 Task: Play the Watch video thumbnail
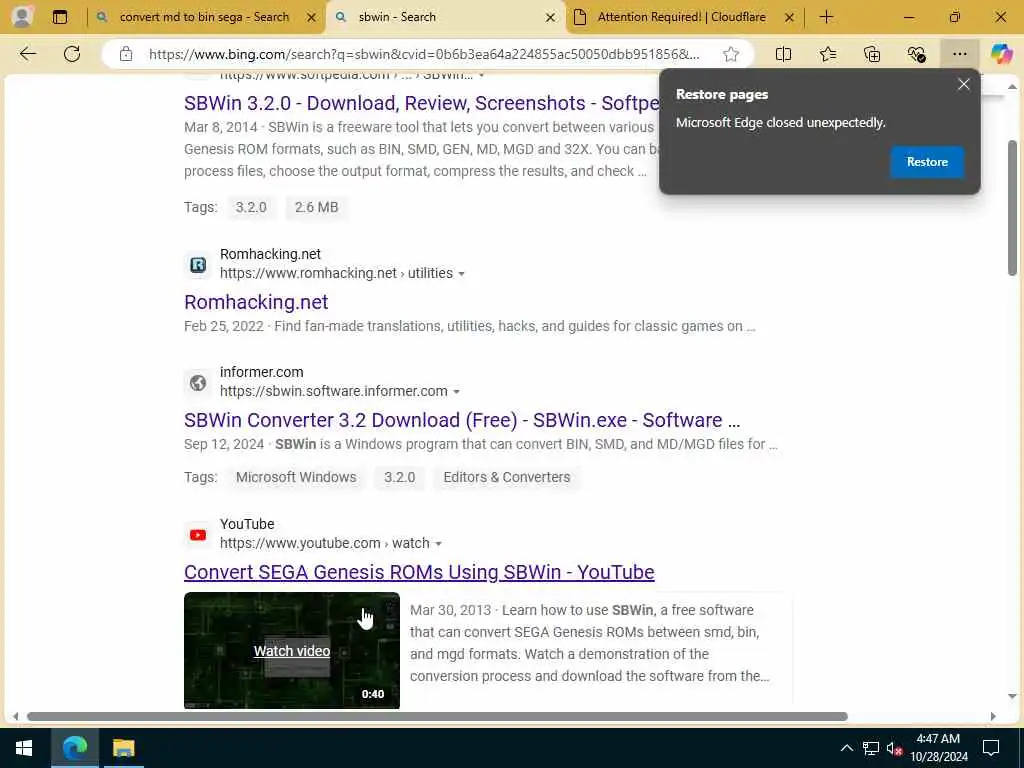pos(292,650)
